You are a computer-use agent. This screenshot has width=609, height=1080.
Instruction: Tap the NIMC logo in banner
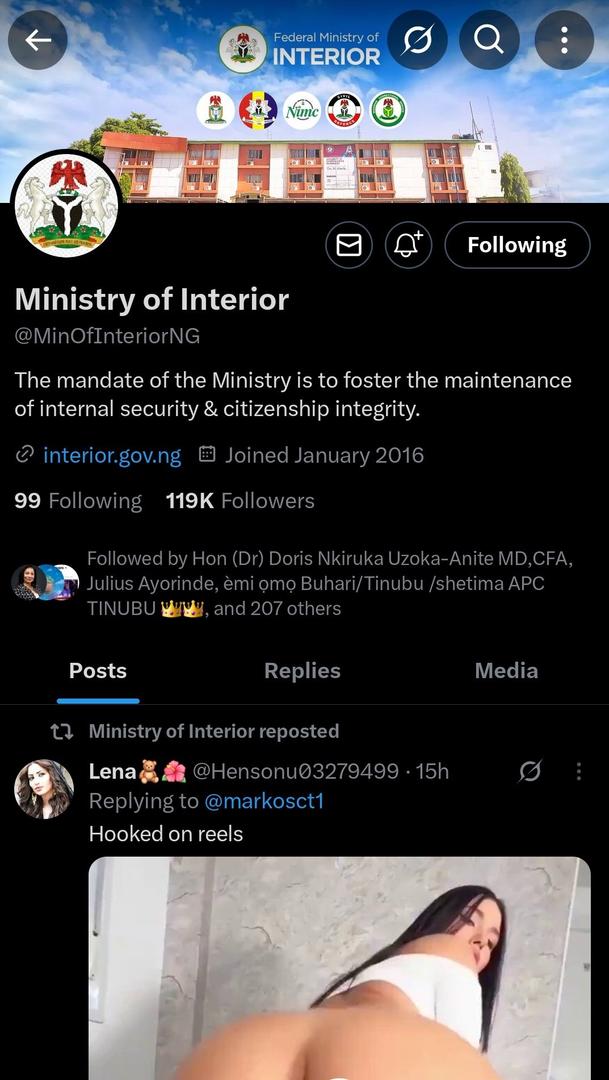[x=302, y=110]
